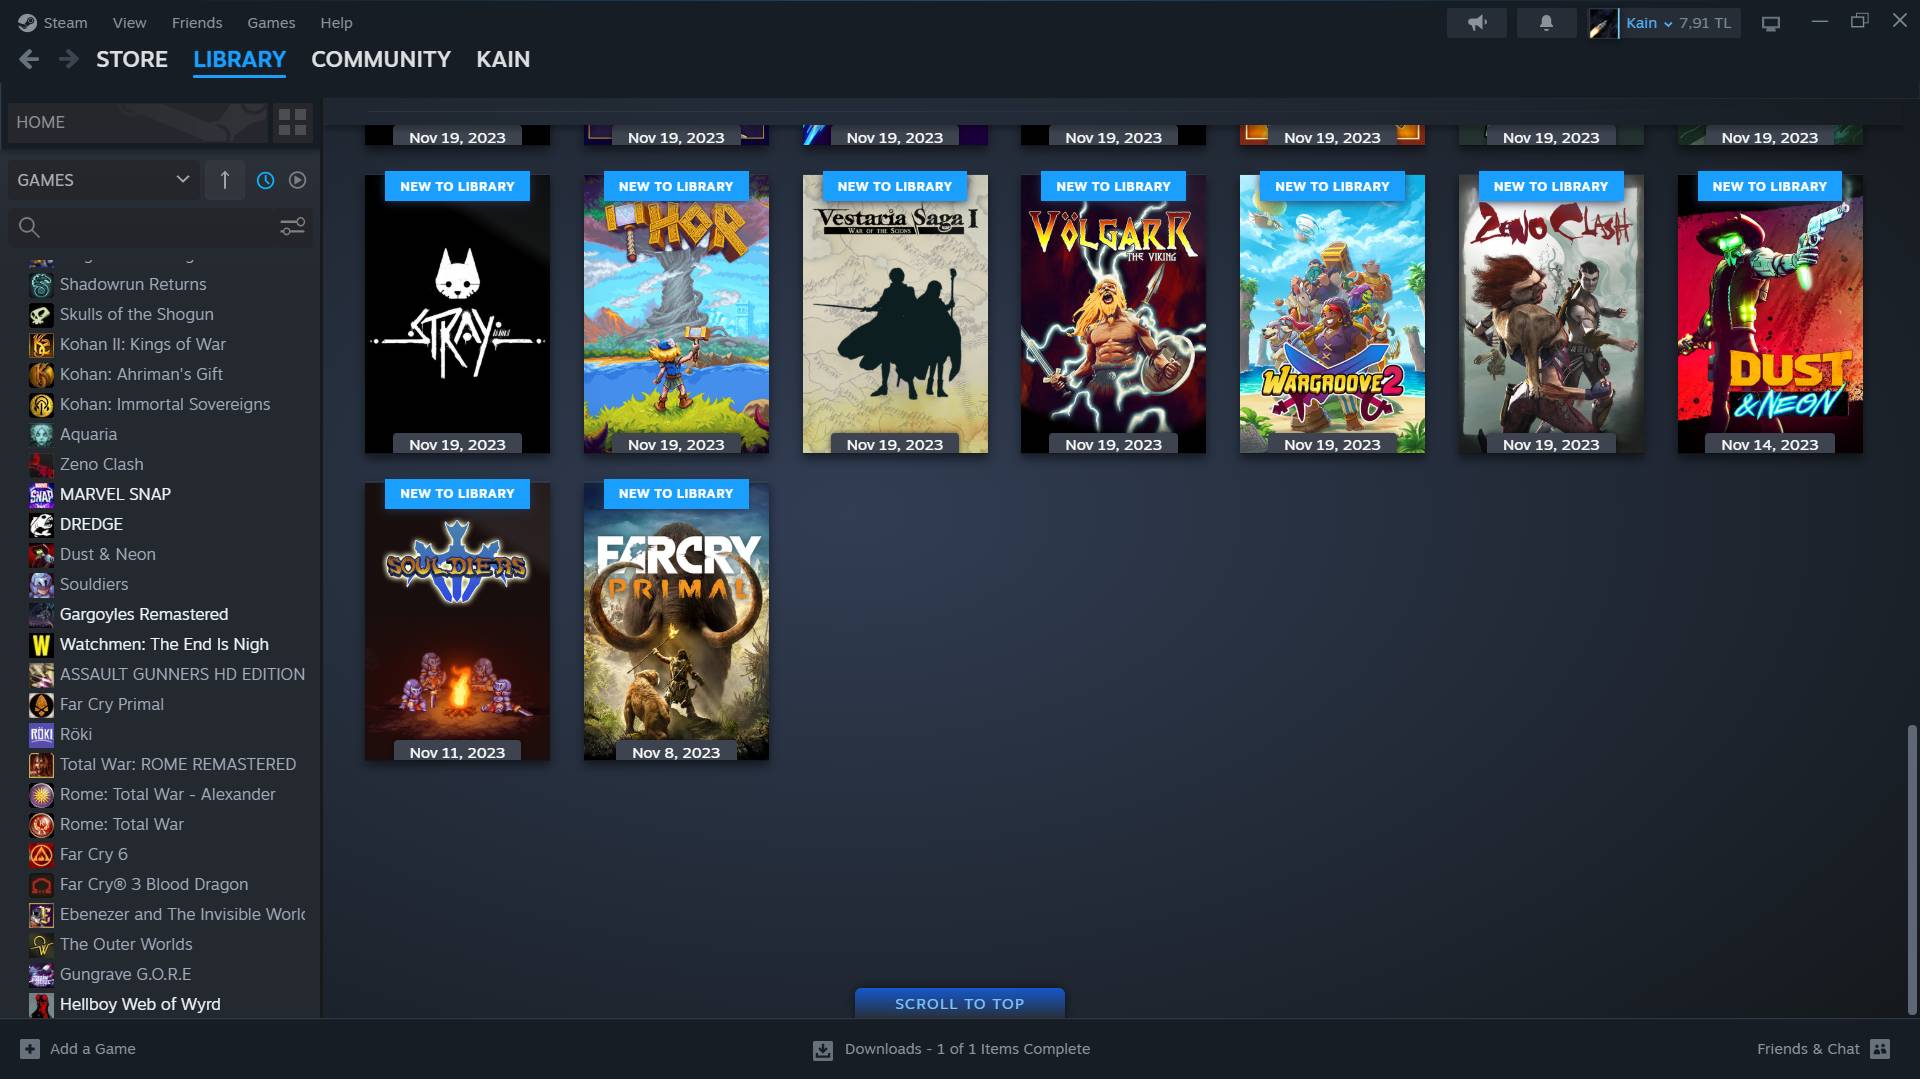Click the Kohan II: Kings of War icon
Viewport: 1920px width, 1079px height.
pos(41,345)
